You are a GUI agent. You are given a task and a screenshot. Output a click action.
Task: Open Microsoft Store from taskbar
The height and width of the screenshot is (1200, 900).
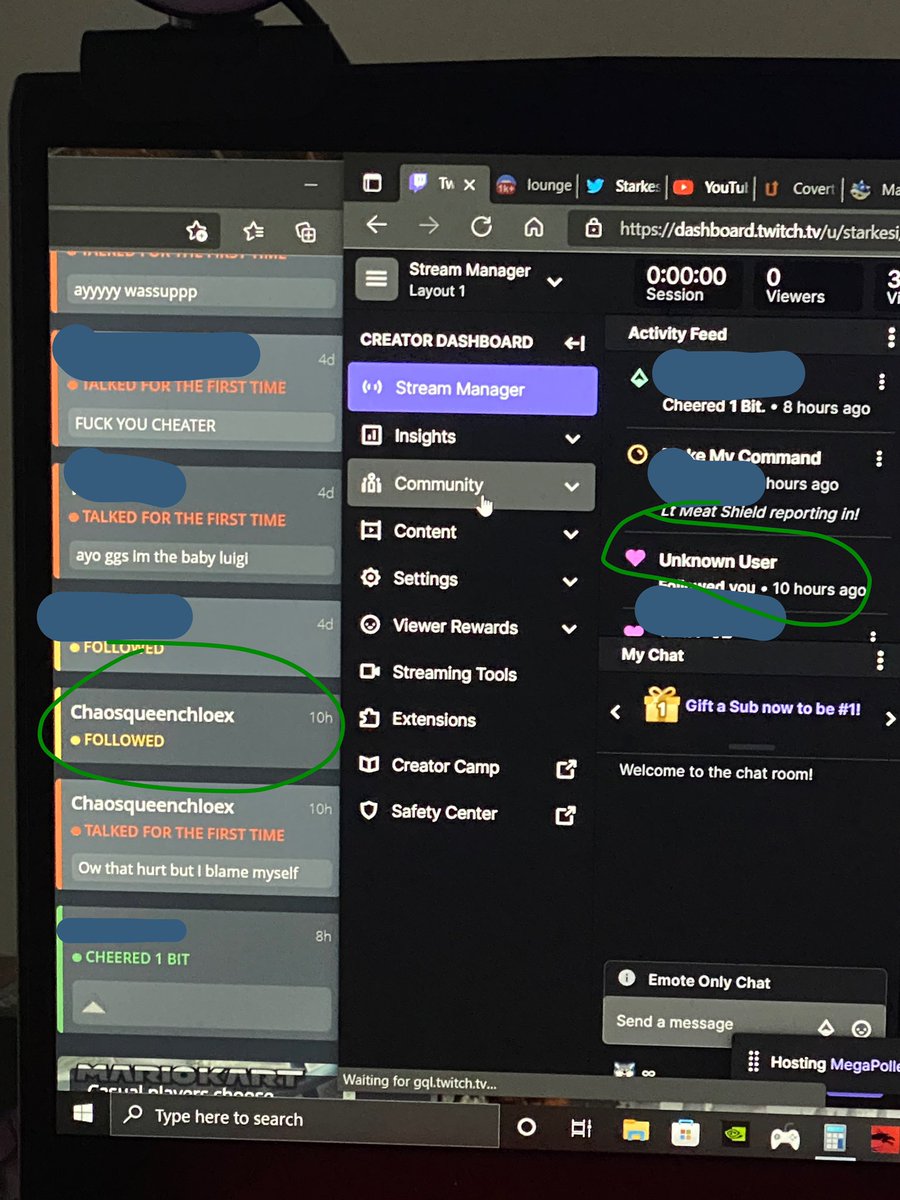point(684,1132)
